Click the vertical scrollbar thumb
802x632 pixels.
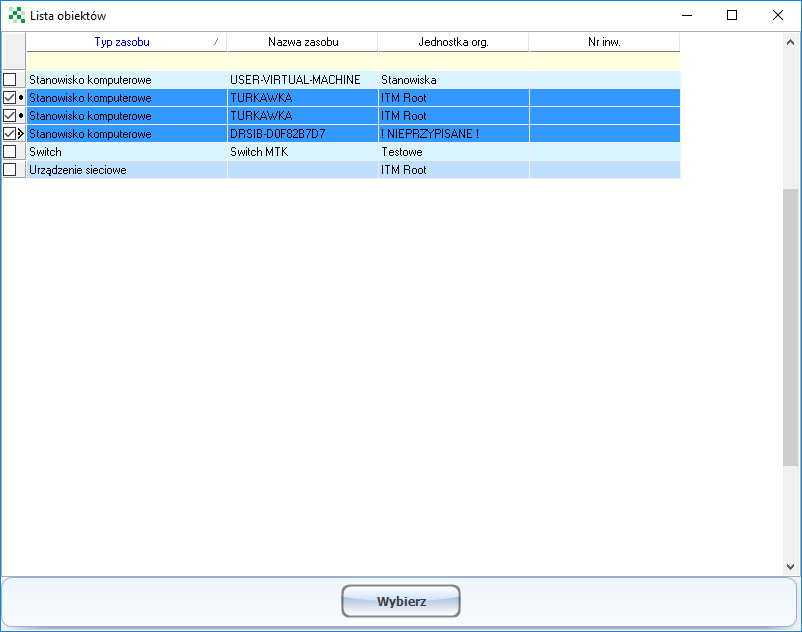click(790, 327)
